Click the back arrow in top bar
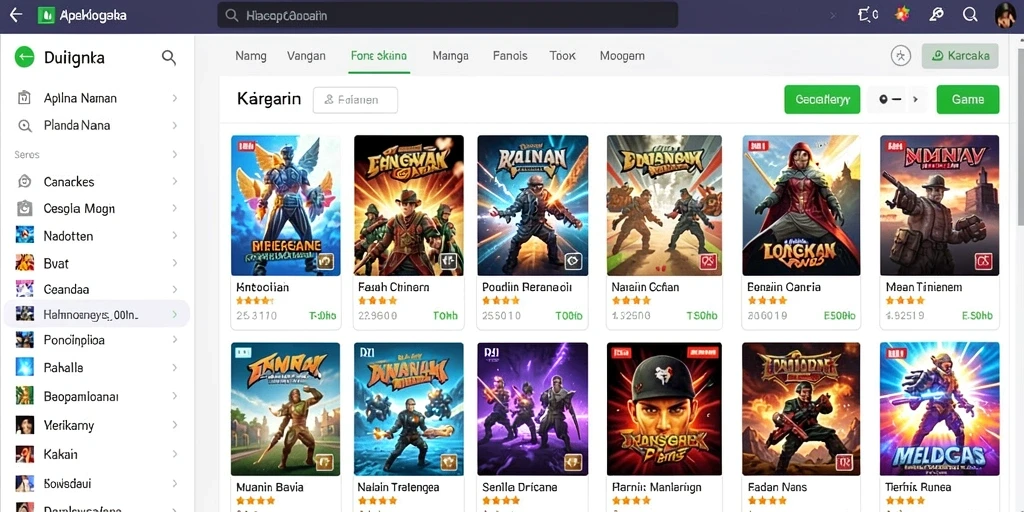Image resolution: width=1024 pixels, height=512 pixels. tap(16, 15)
